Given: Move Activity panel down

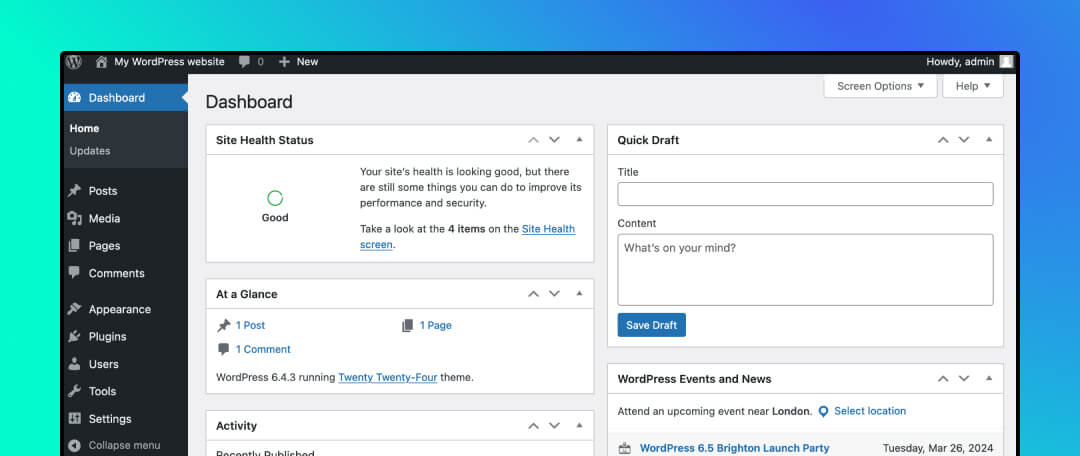Looking at the screenshot, I should pyautogui.click(x=554, y=426).
